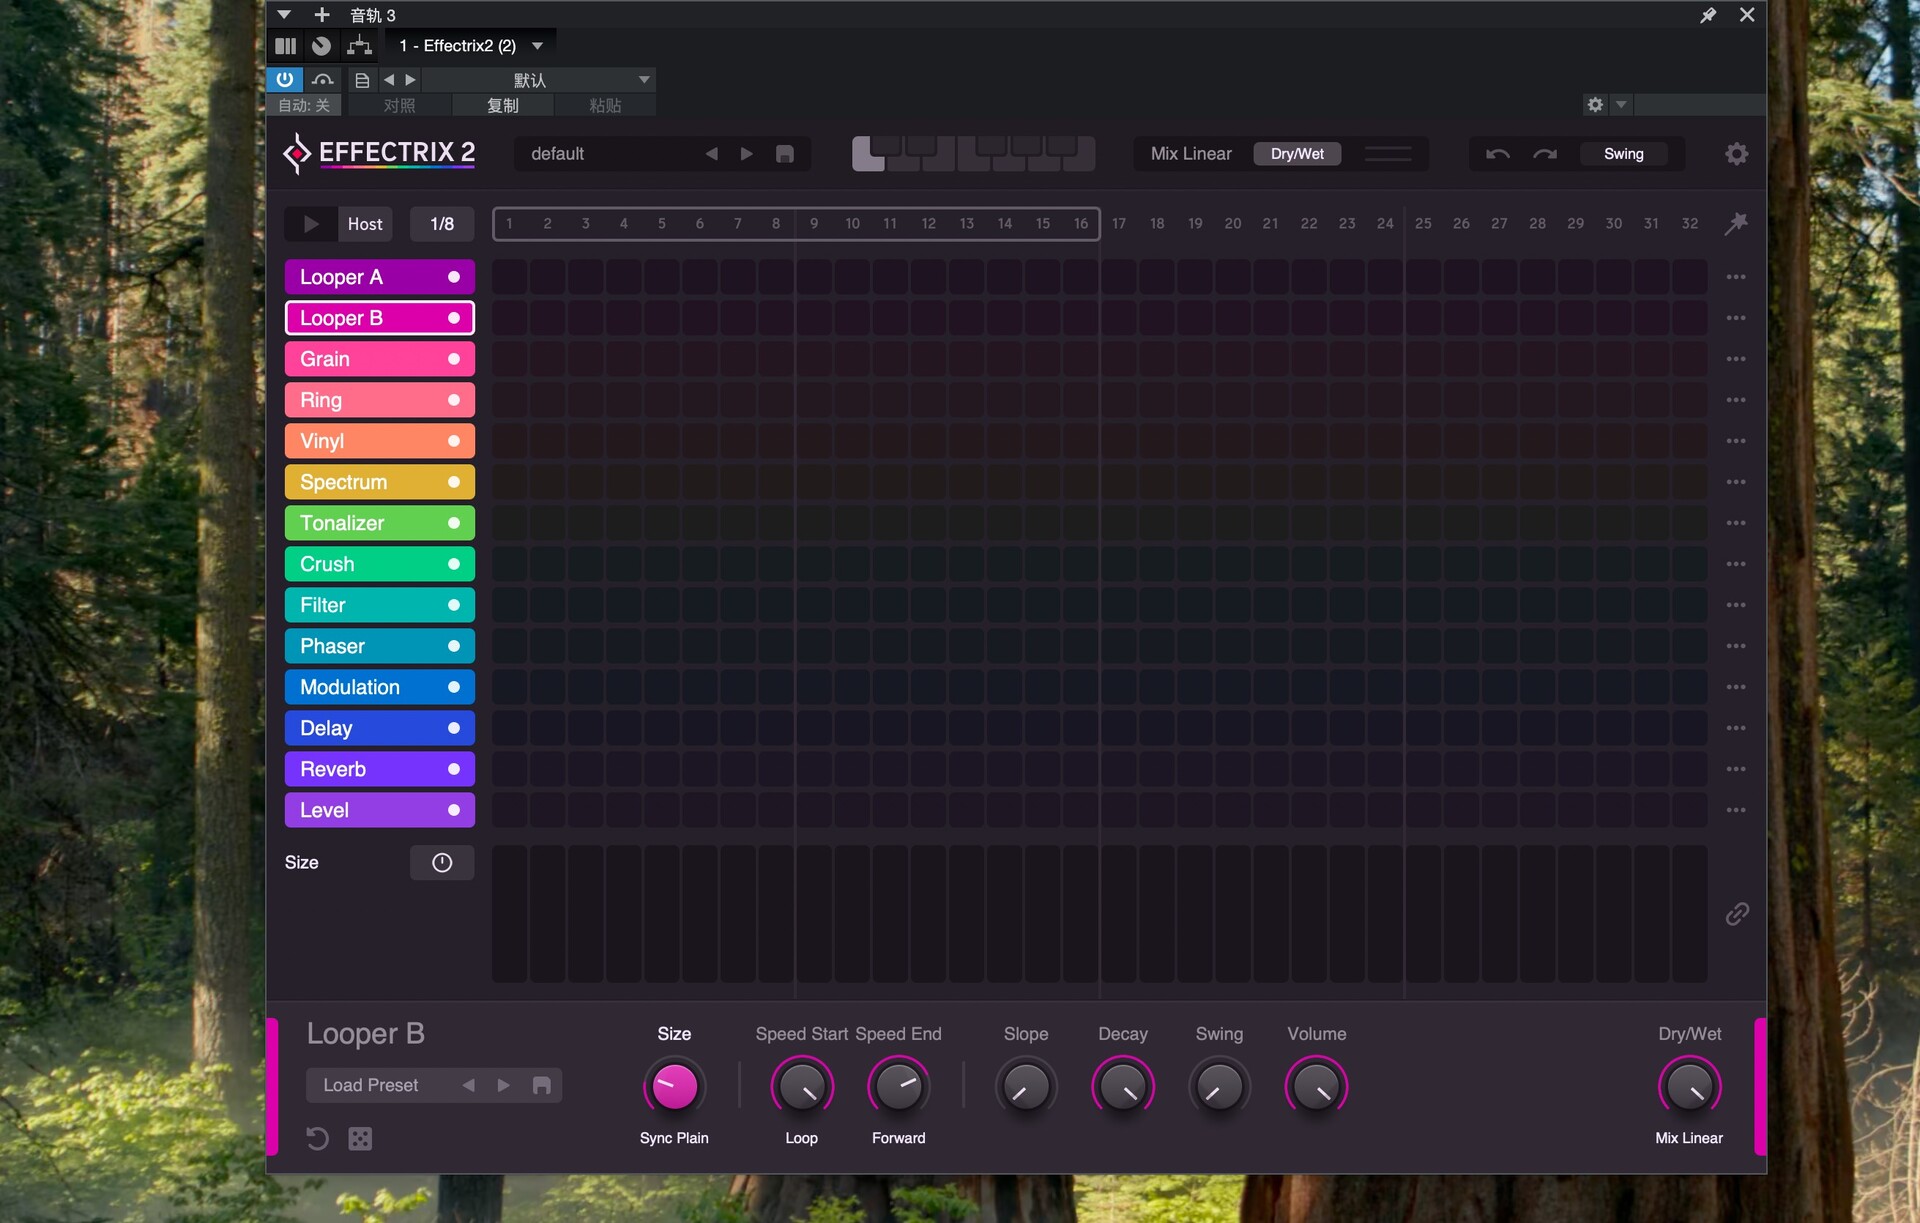Load the previous host preset arrow

389,79
